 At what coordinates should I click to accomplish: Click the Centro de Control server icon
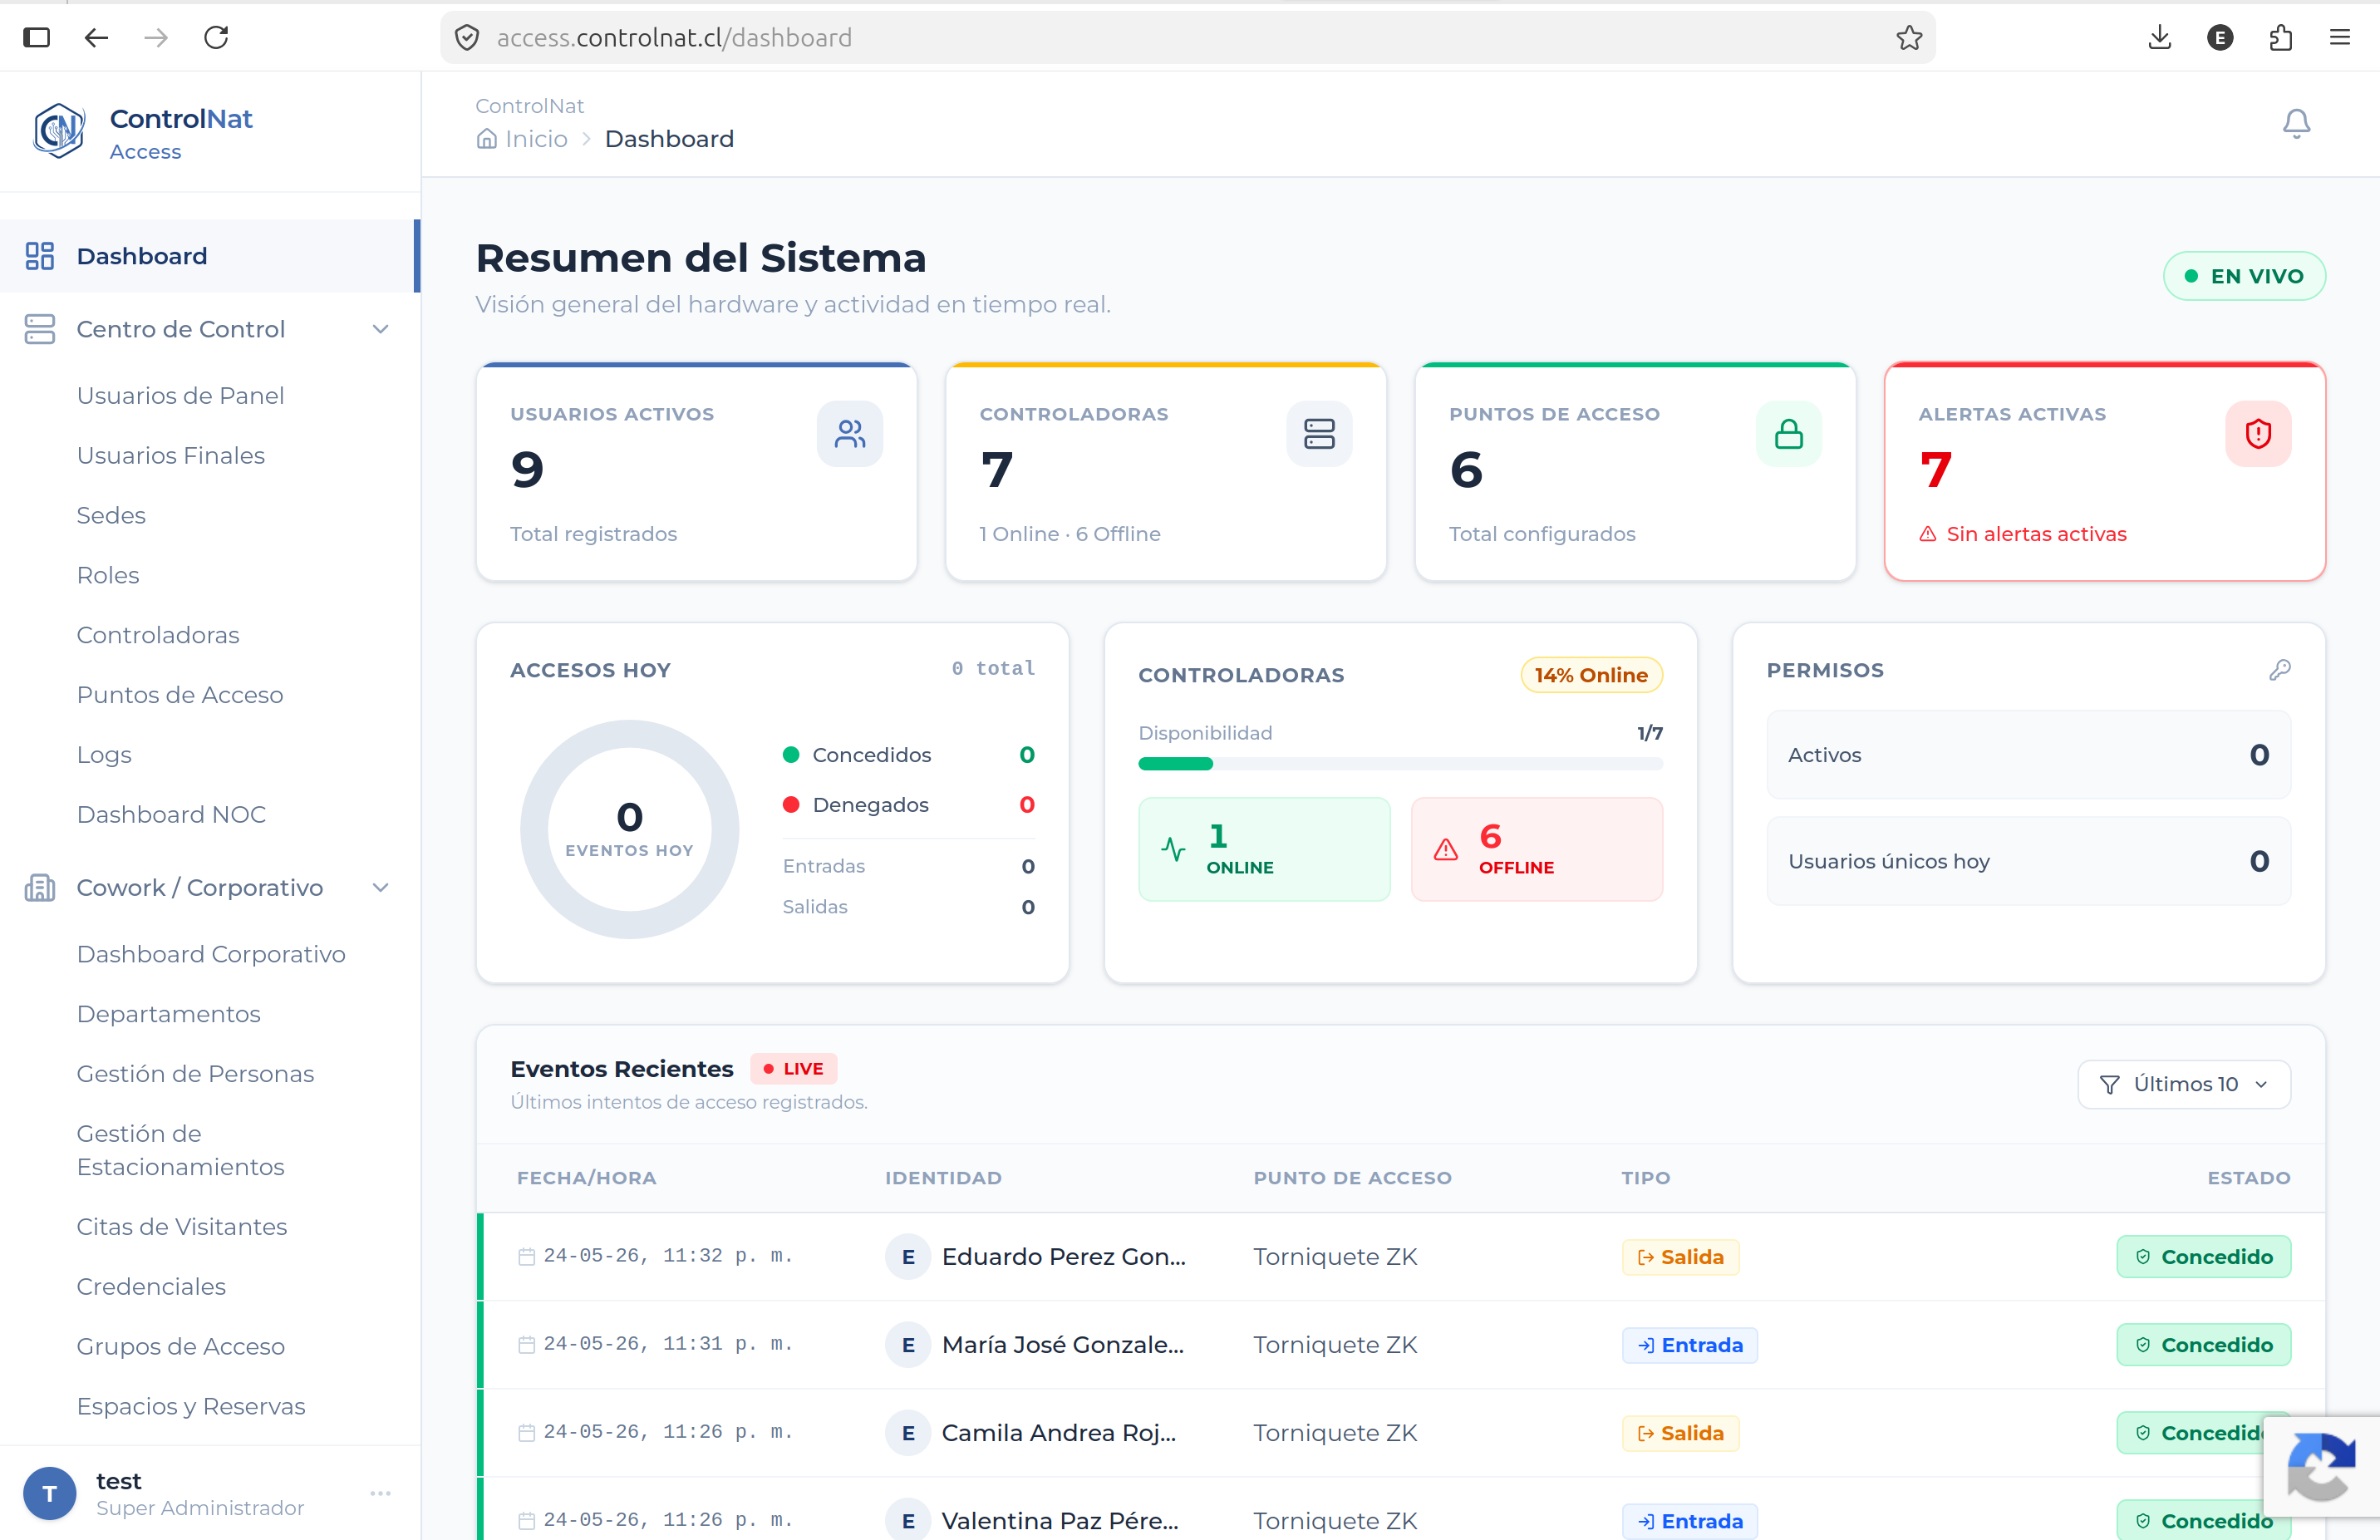[x=40, y=329]
